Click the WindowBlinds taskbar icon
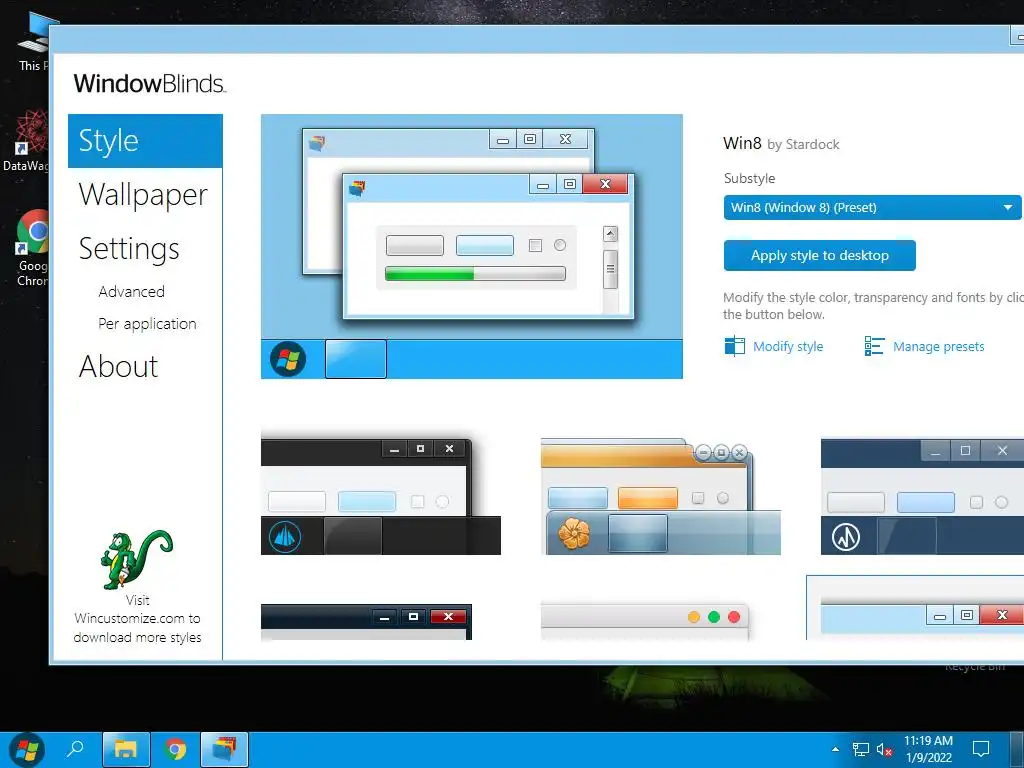 pos(224,749)
